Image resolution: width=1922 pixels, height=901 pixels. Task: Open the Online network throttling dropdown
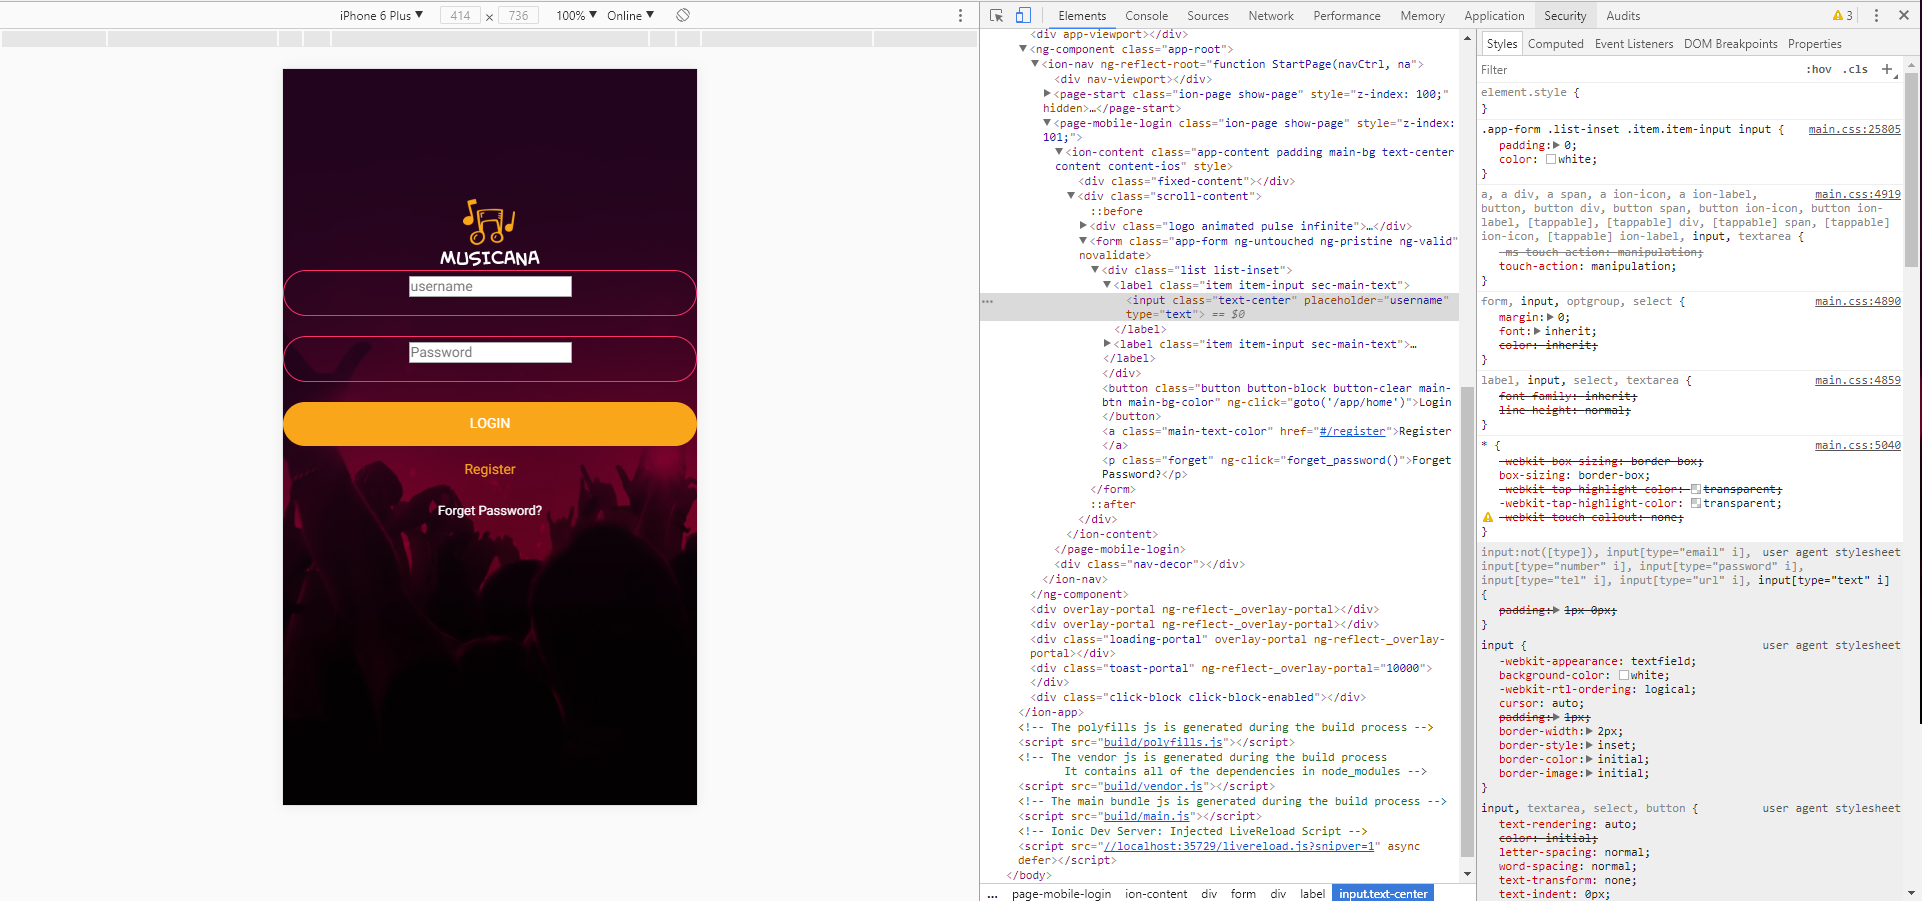(x=630, y=15)
